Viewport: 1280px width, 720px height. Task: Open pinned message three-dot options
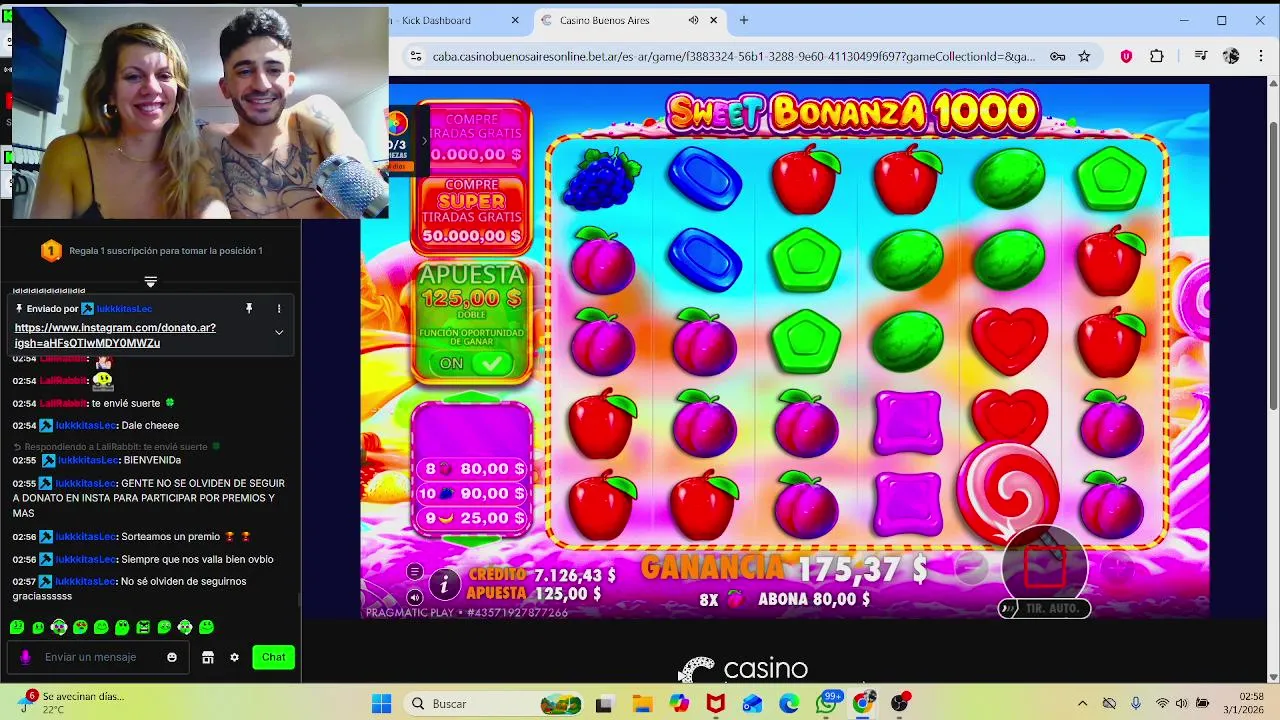click(279, 308)
